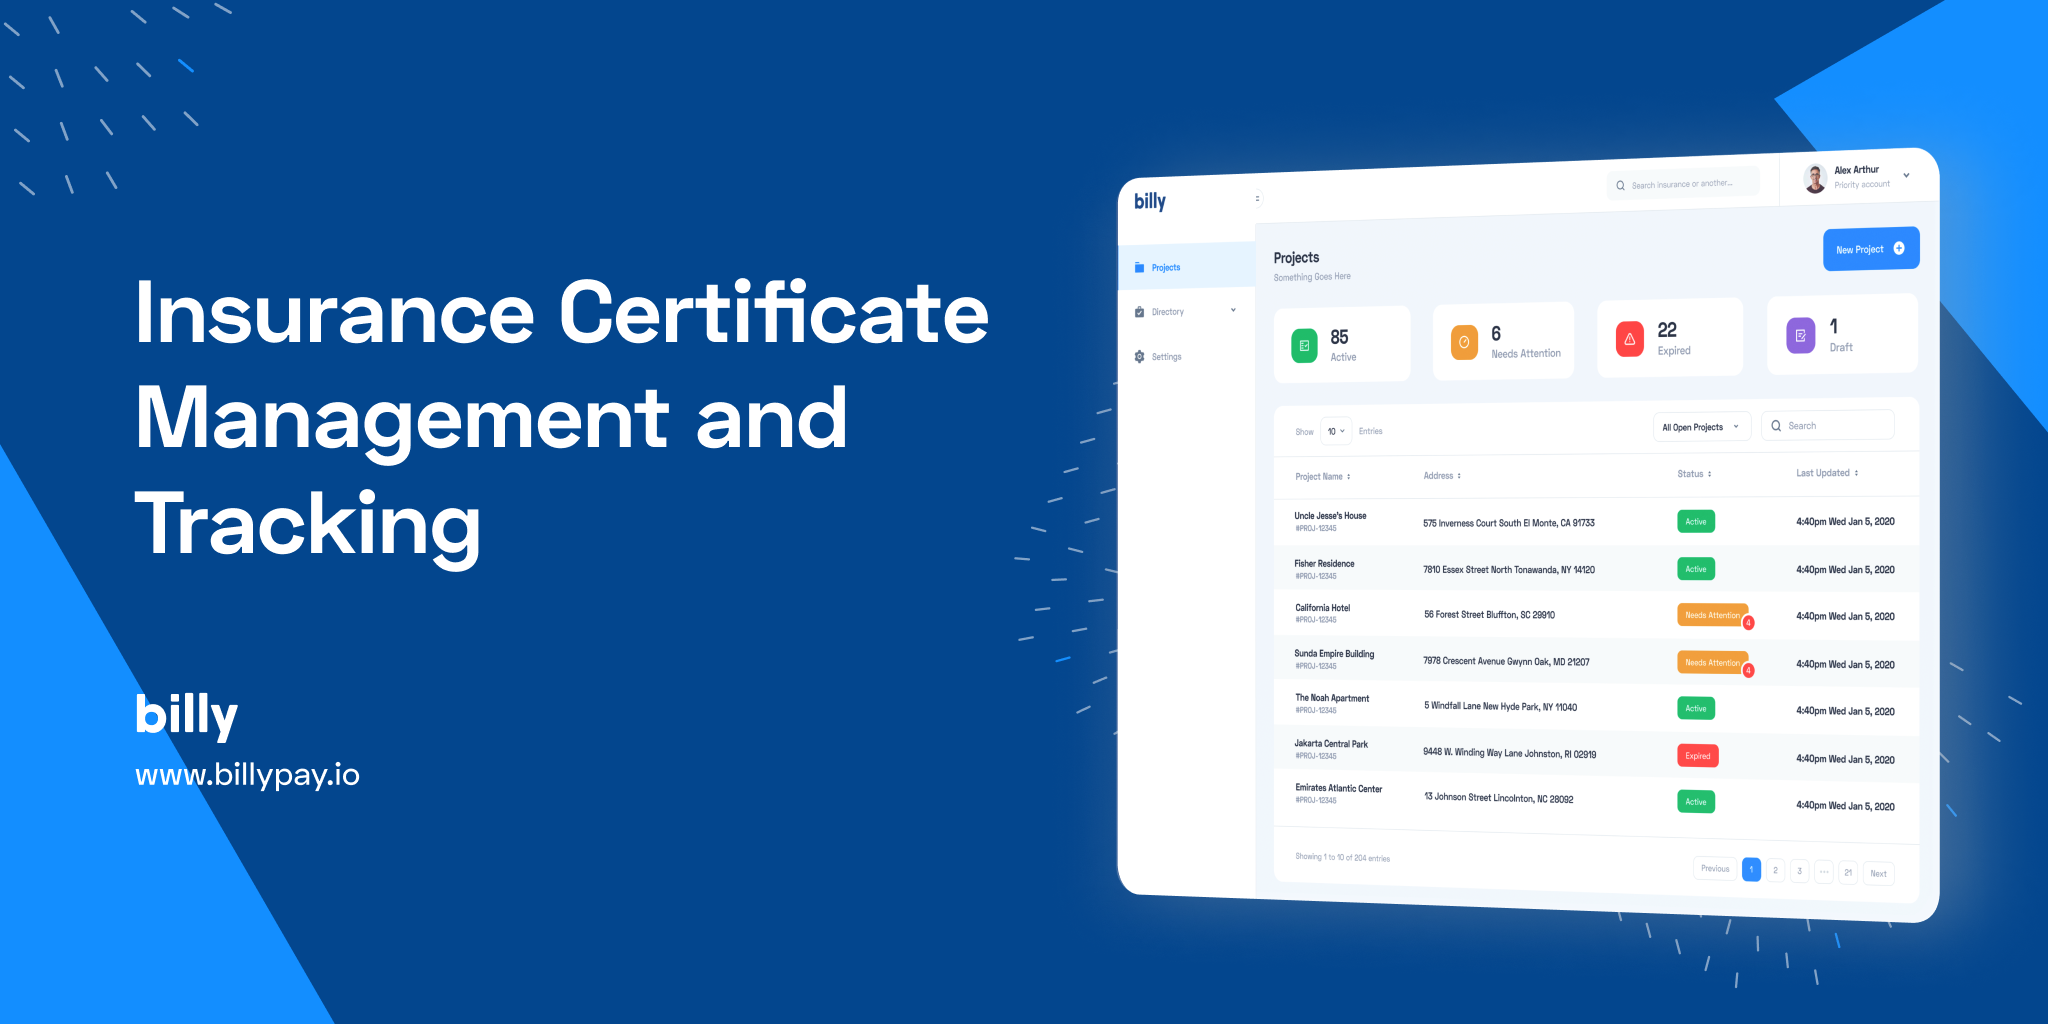Viewport: 2048px width, 1024px height.
Task: Click the Projects folder icon in sidebar
Action: click(x=1139, y=268)
